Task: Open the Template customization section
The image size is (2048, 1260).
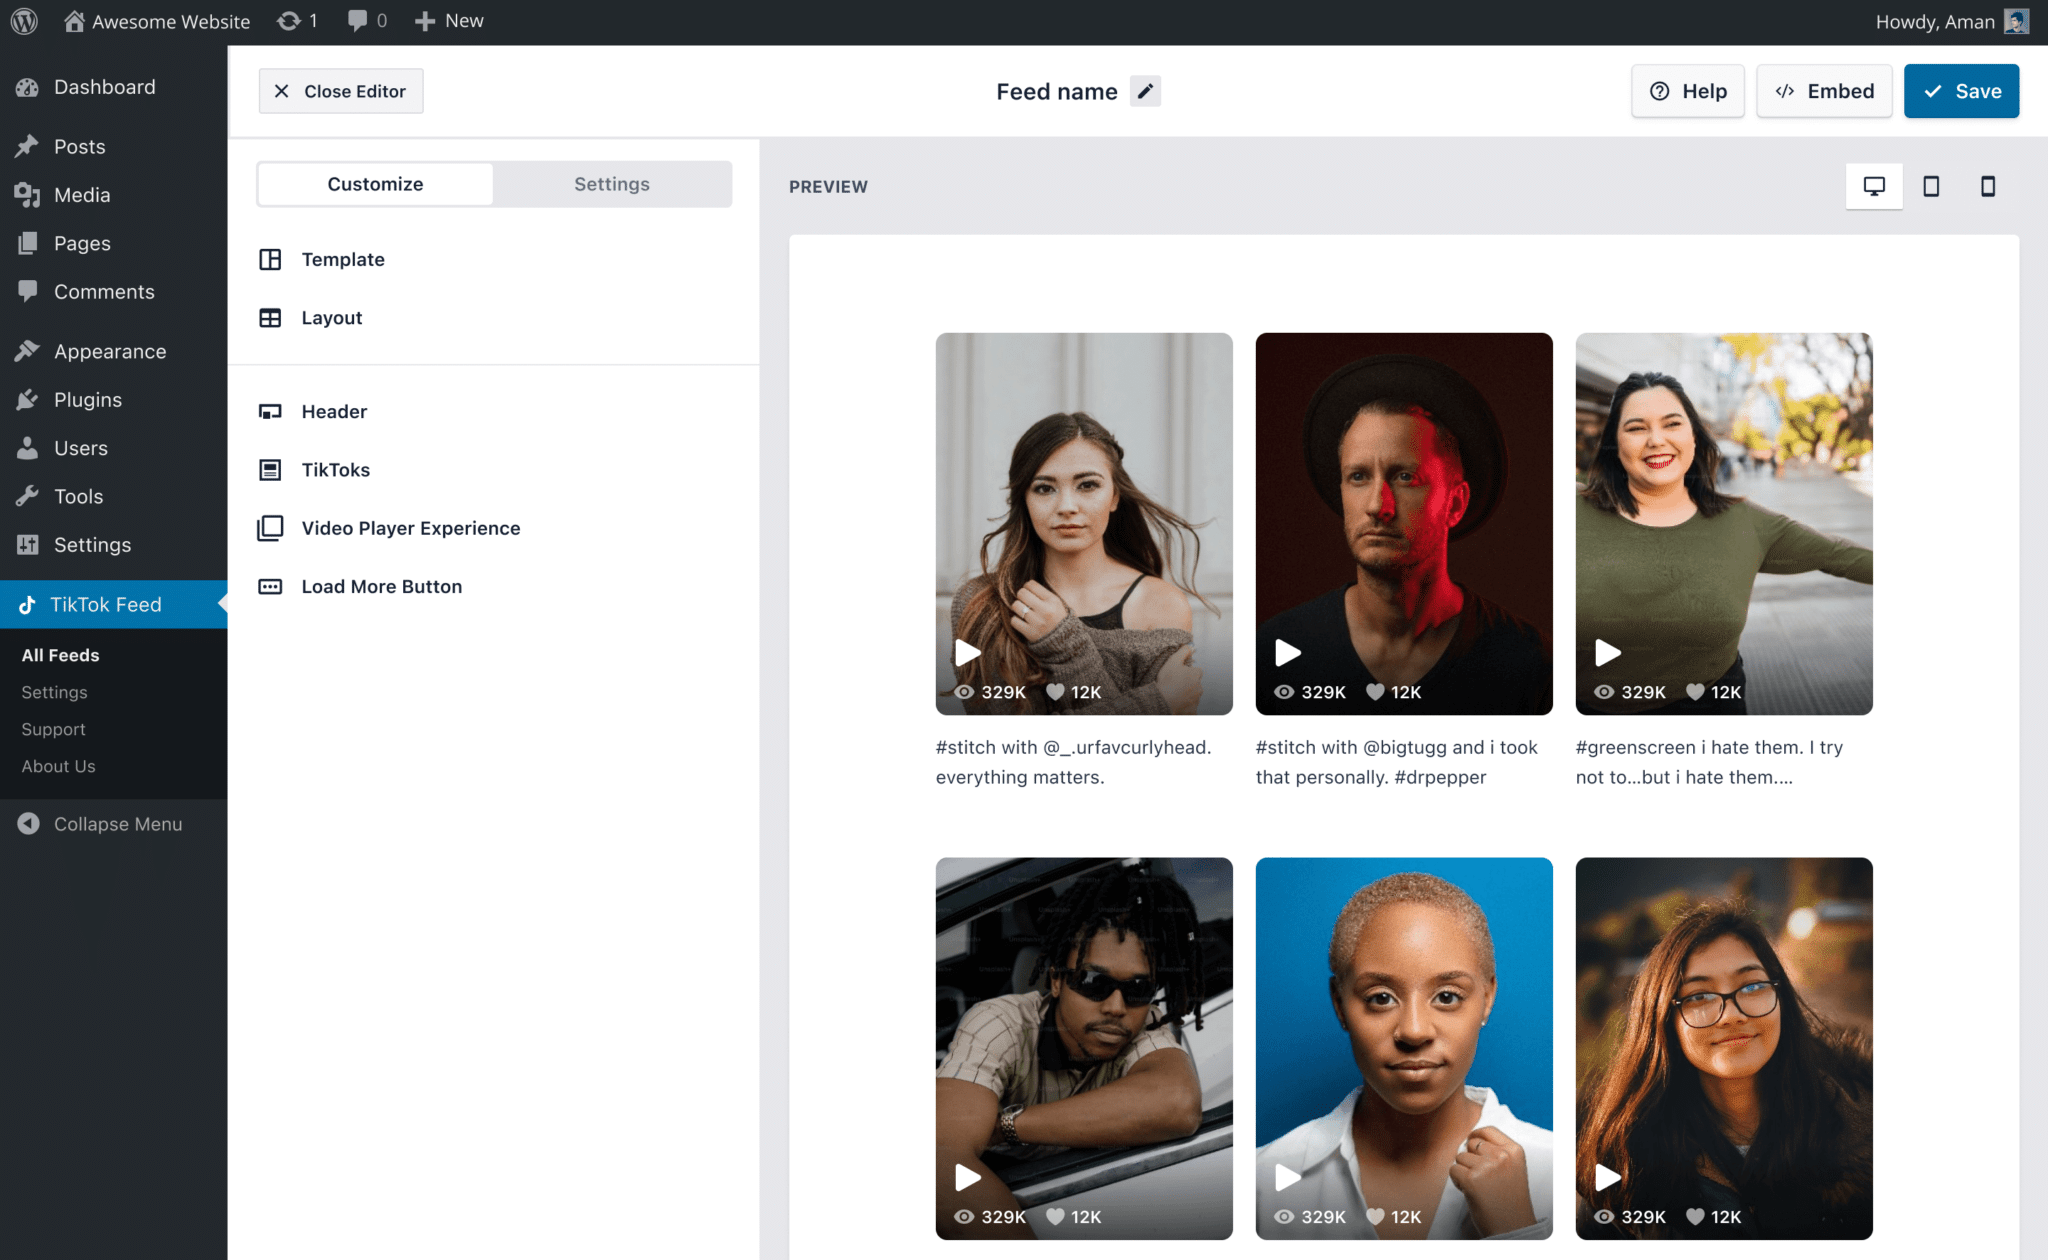Action: tap(342, 259)
